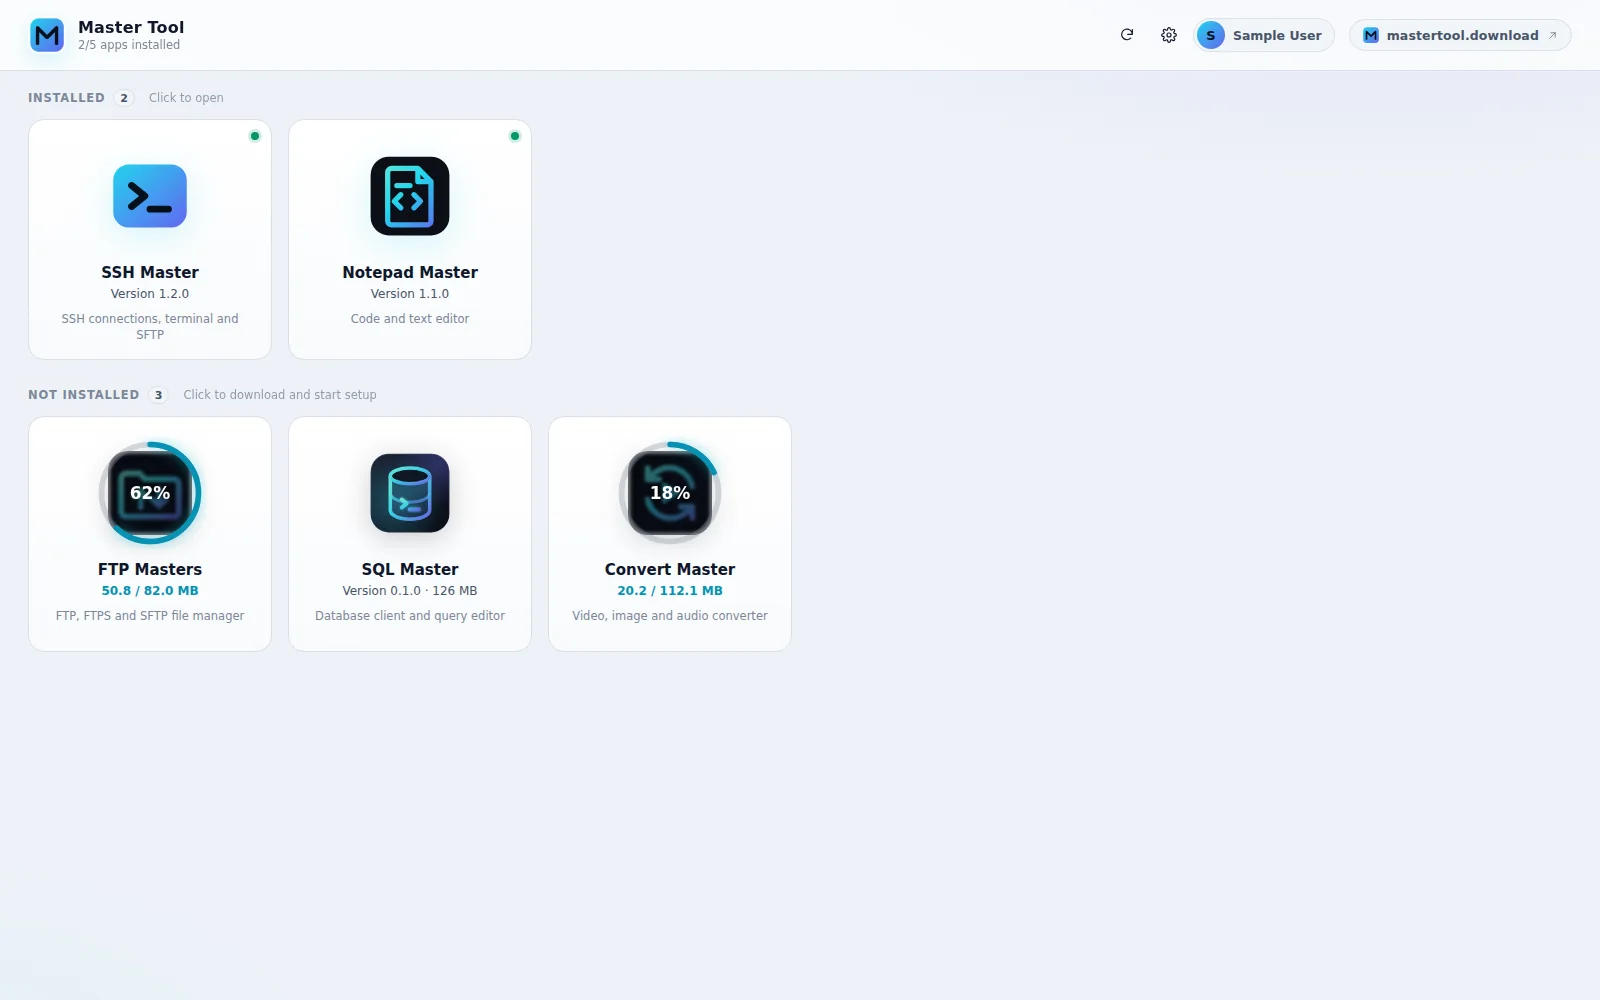1600x1000 pixels.
Task: Click the green status dot on Notepad Master
Action: [515, 136]
